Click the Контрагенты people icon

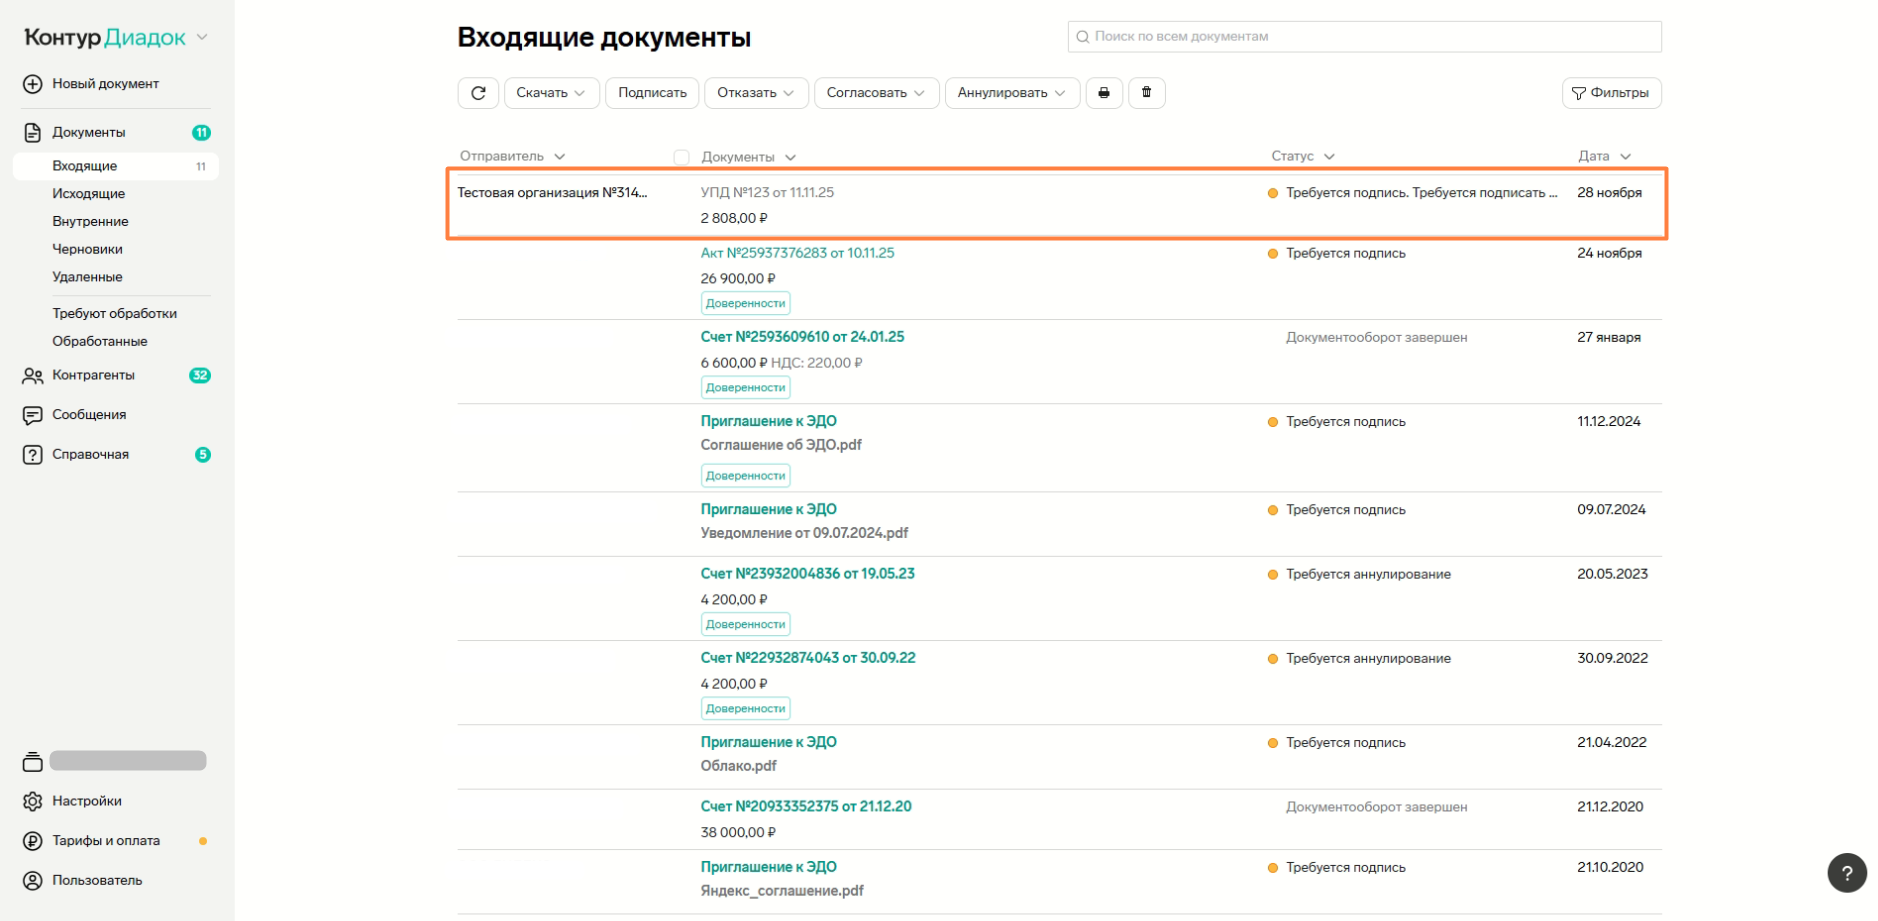tap(33, 376)
